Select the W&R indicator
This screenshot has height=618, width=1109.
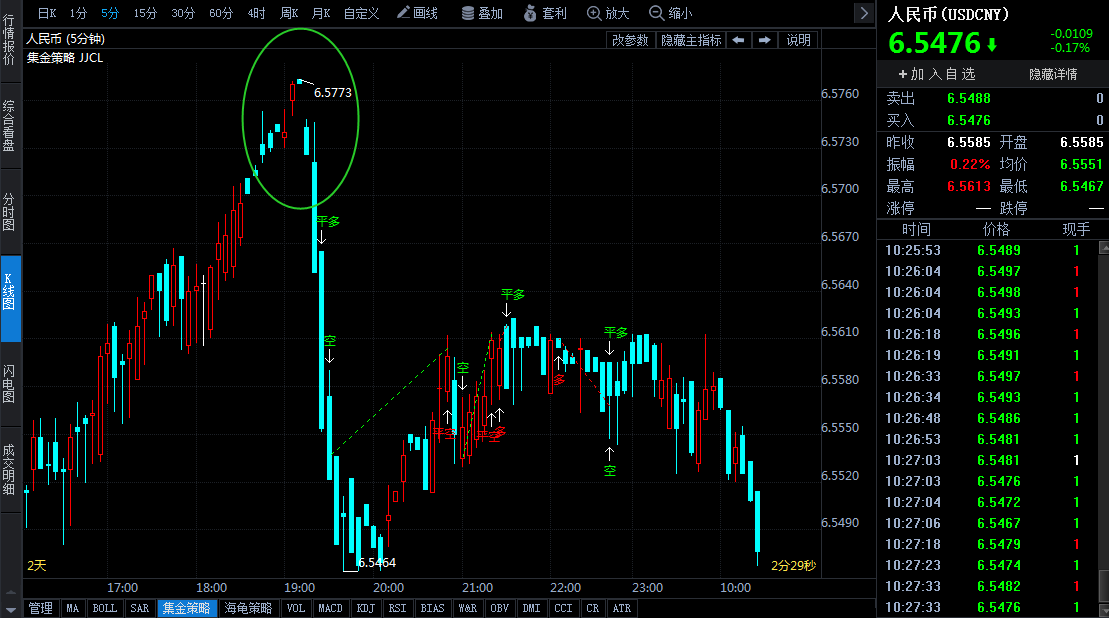[468, 608]
